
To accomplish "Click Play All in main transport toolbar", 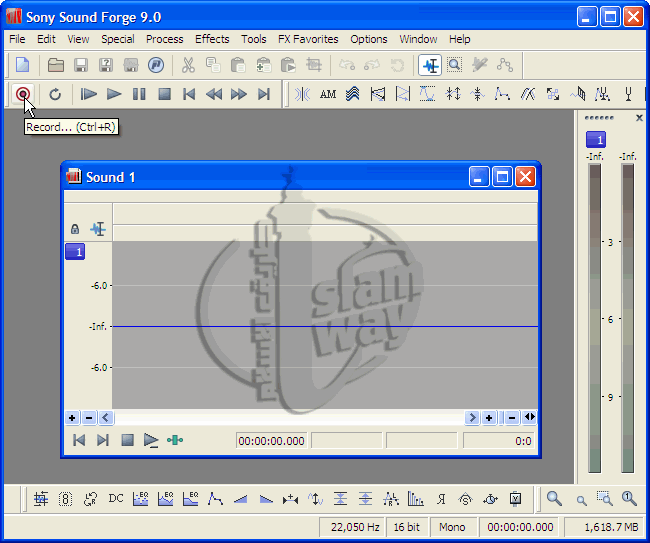I will (88, 94).
